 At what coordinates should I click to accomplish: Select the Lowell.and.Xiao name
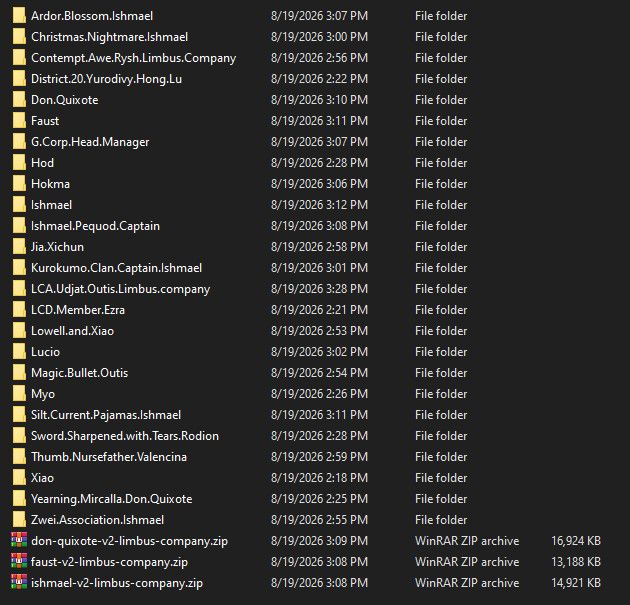pos(72,331)
